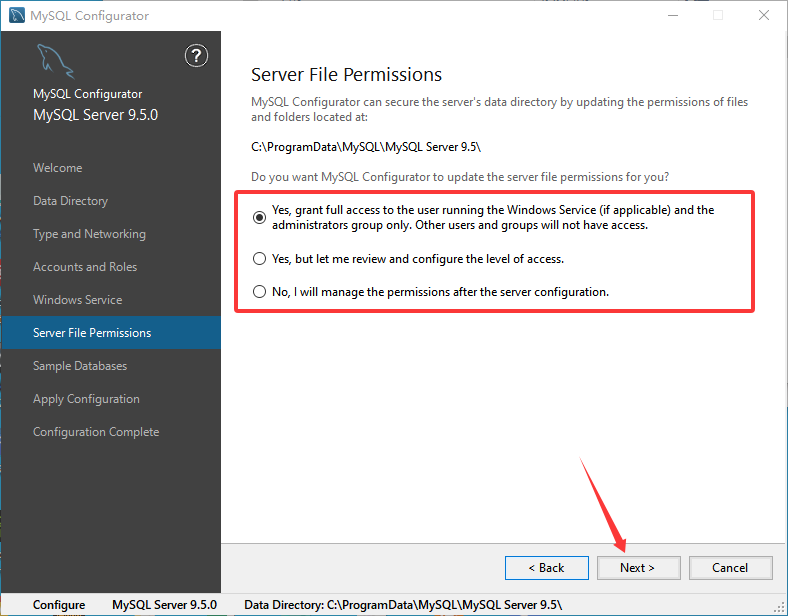788x616 pixels.
Task: Choose review and configure access radio option
Action: pos(261,258)
